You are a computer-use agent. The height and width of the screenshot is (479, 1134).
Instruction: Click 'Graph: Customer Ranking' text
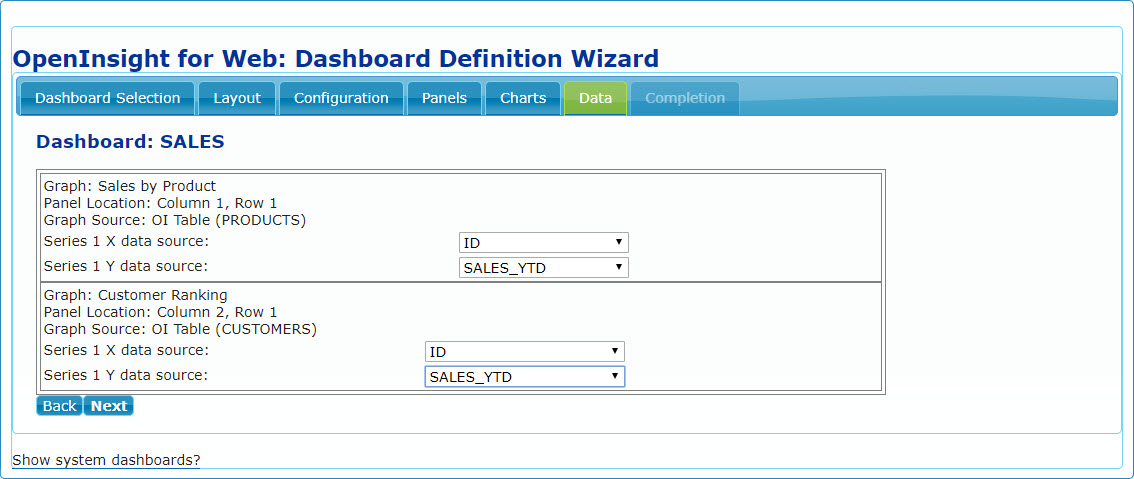(x=136, y=295)
